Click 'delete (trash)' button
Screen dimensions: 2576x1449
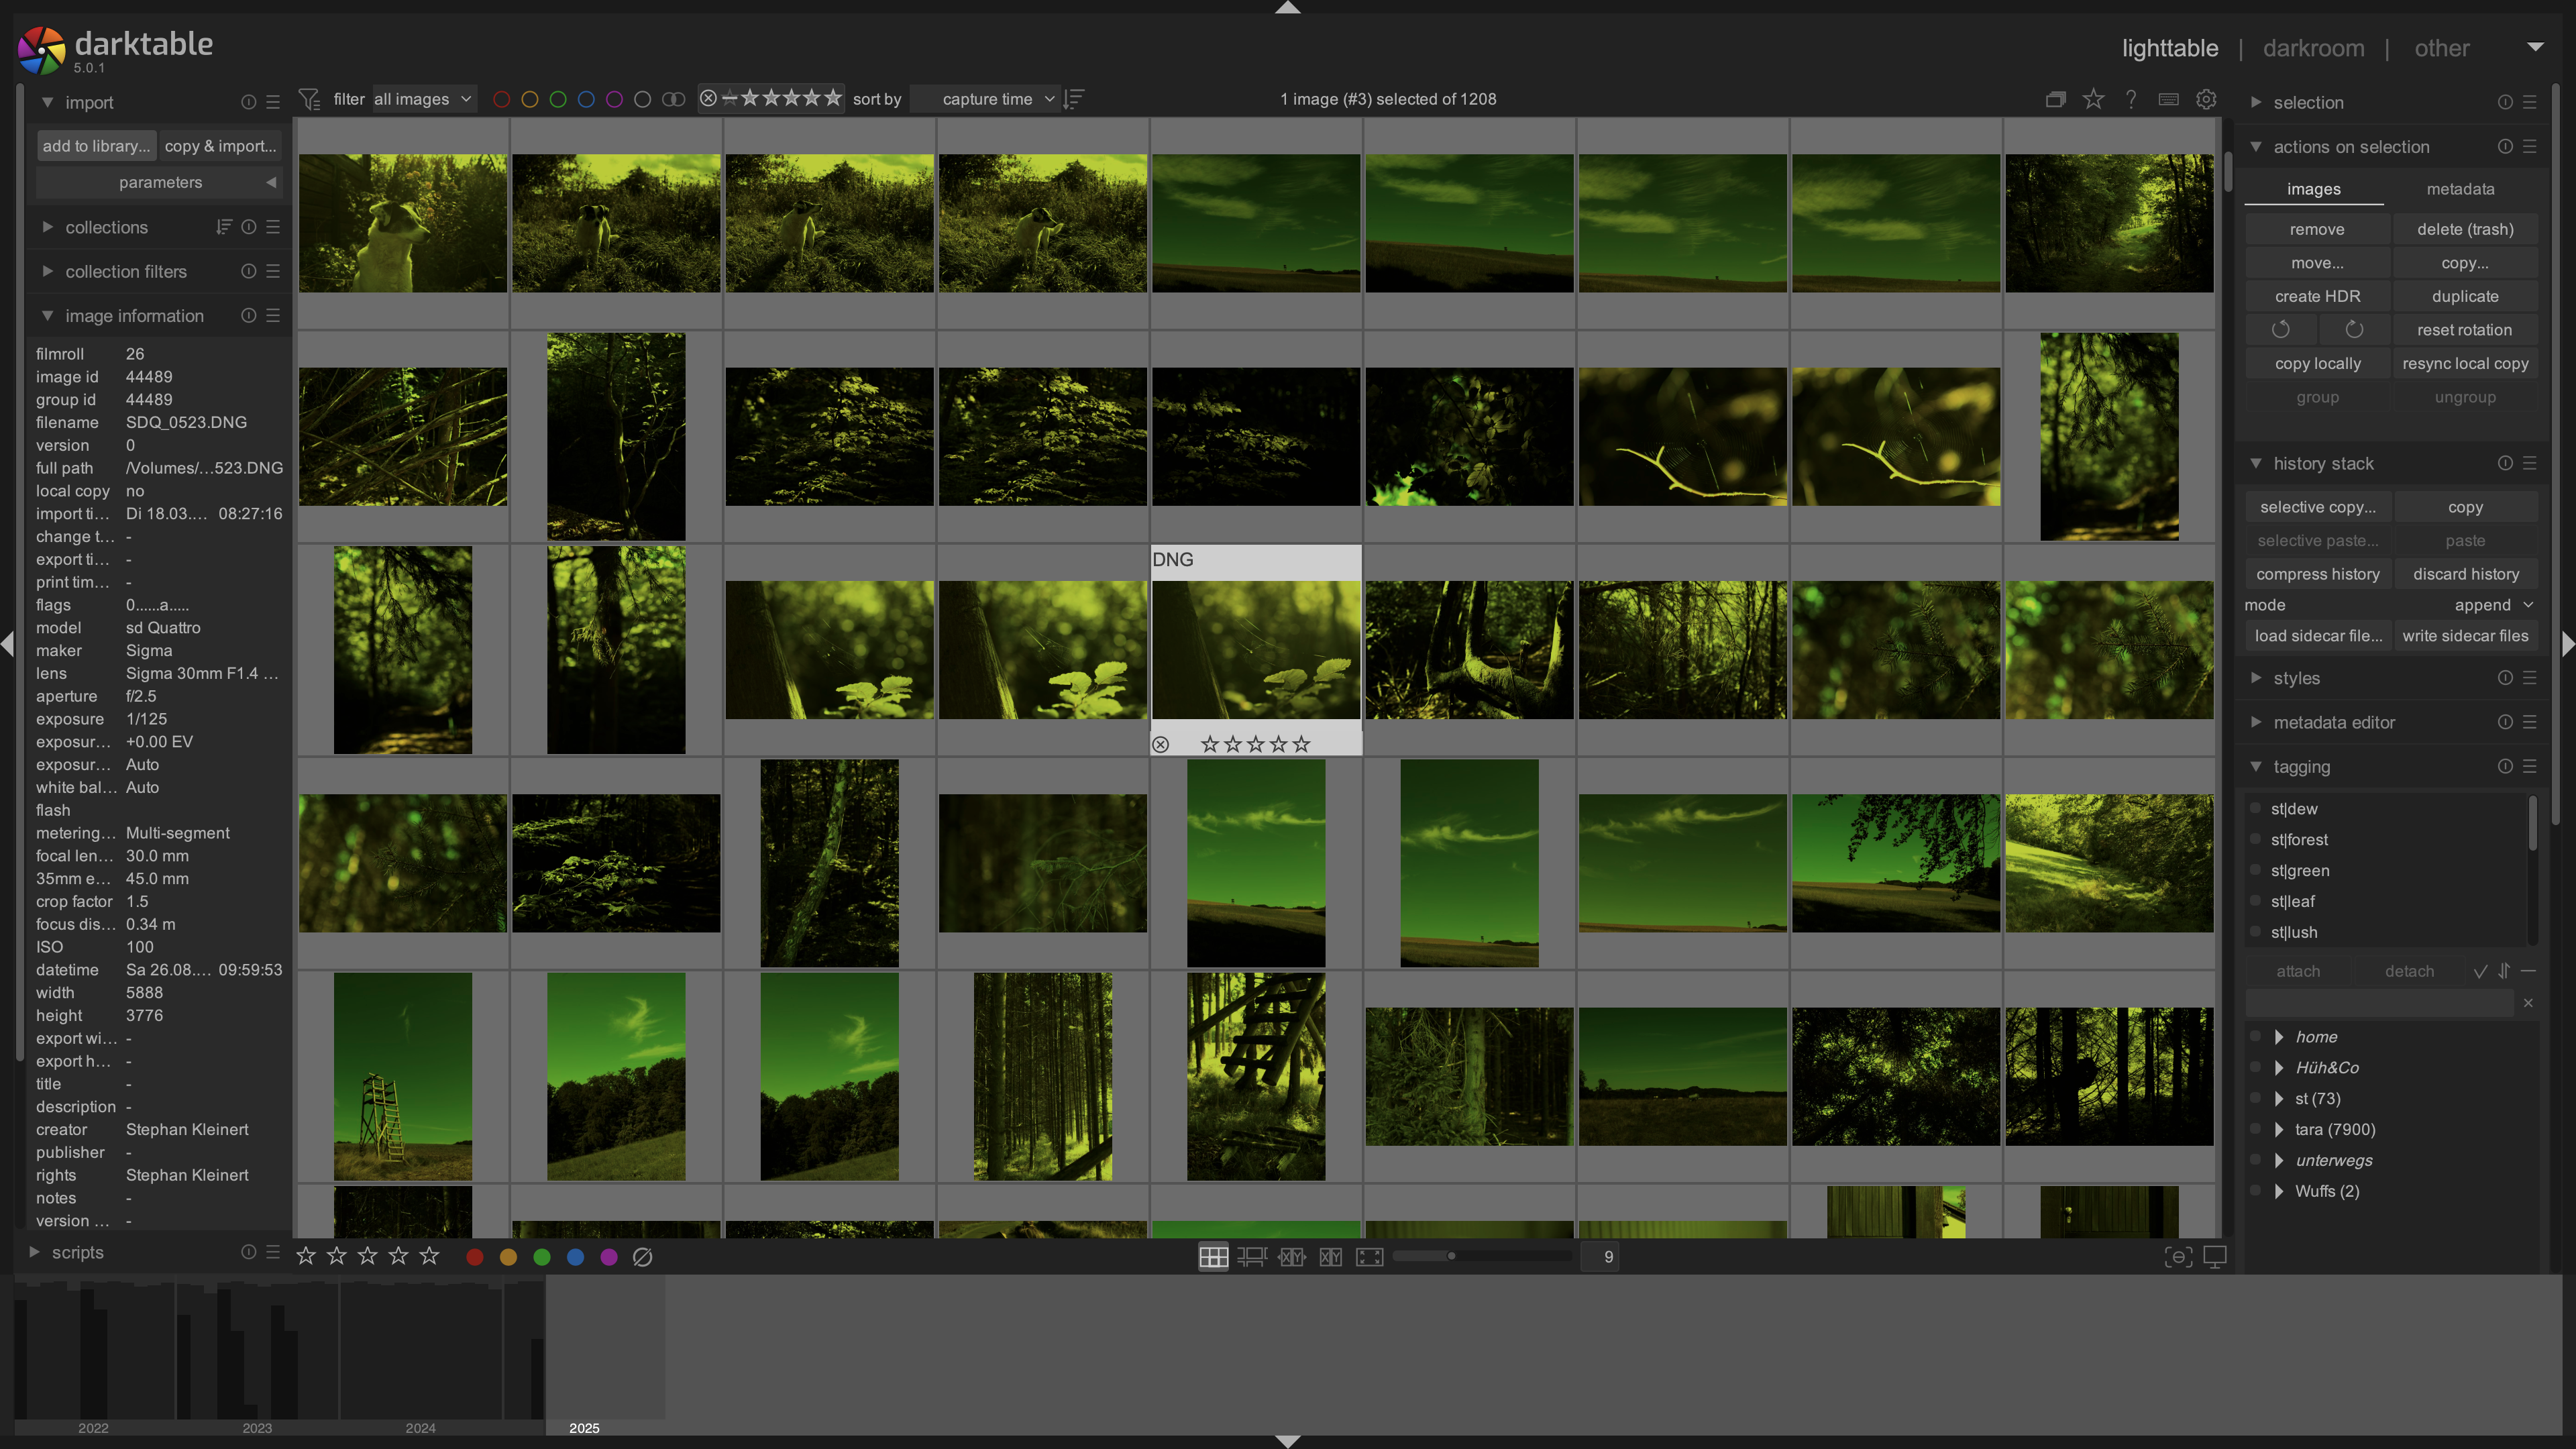click(2465, 229)
